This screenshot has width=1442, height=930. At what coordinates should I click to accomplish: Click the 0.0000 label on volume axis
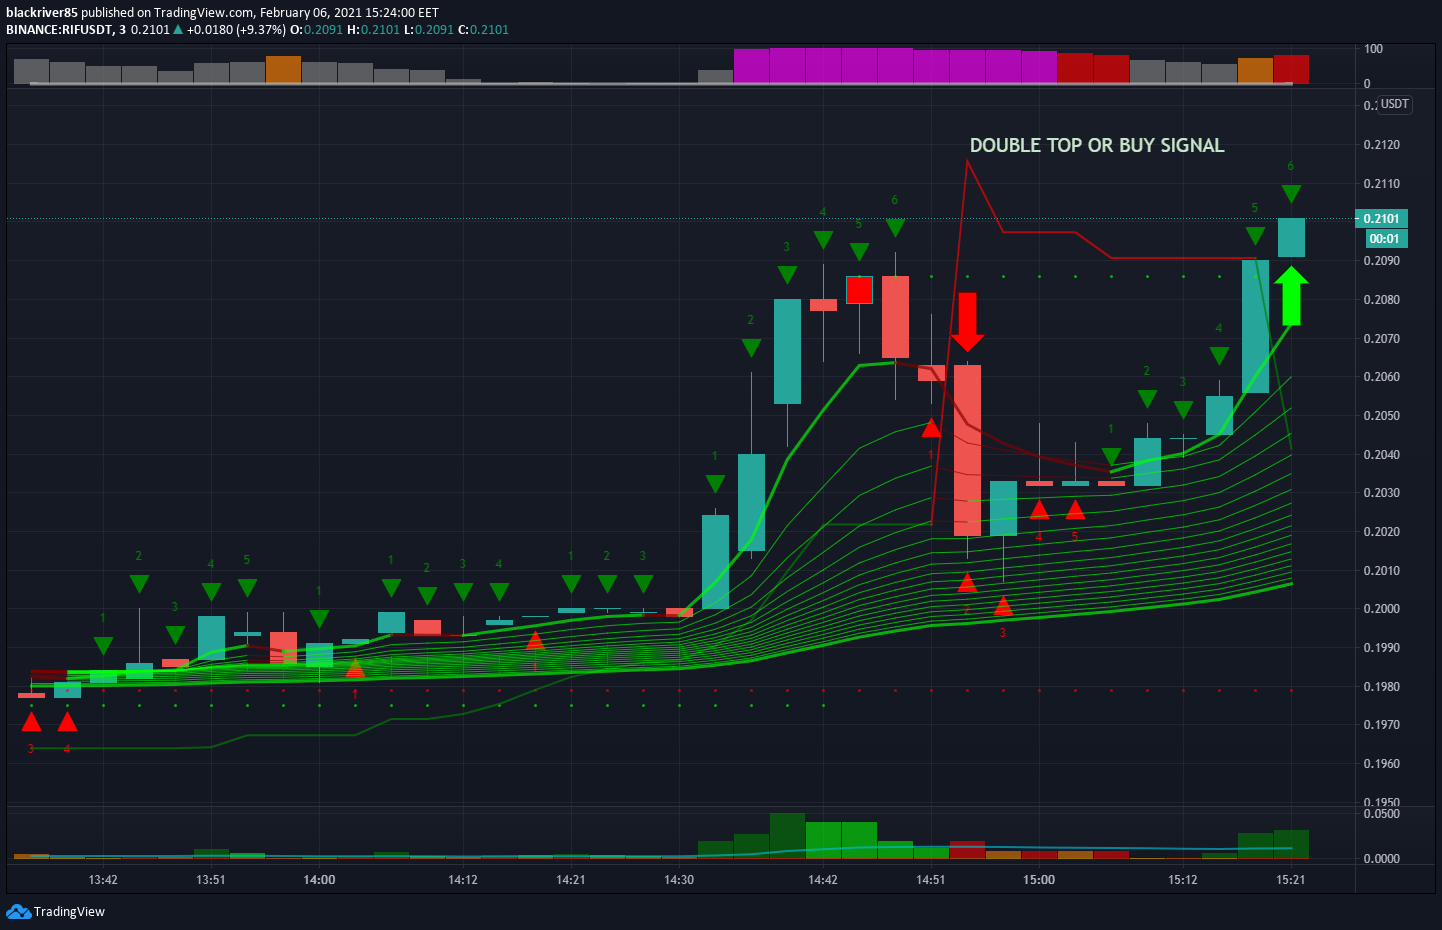1381,859
